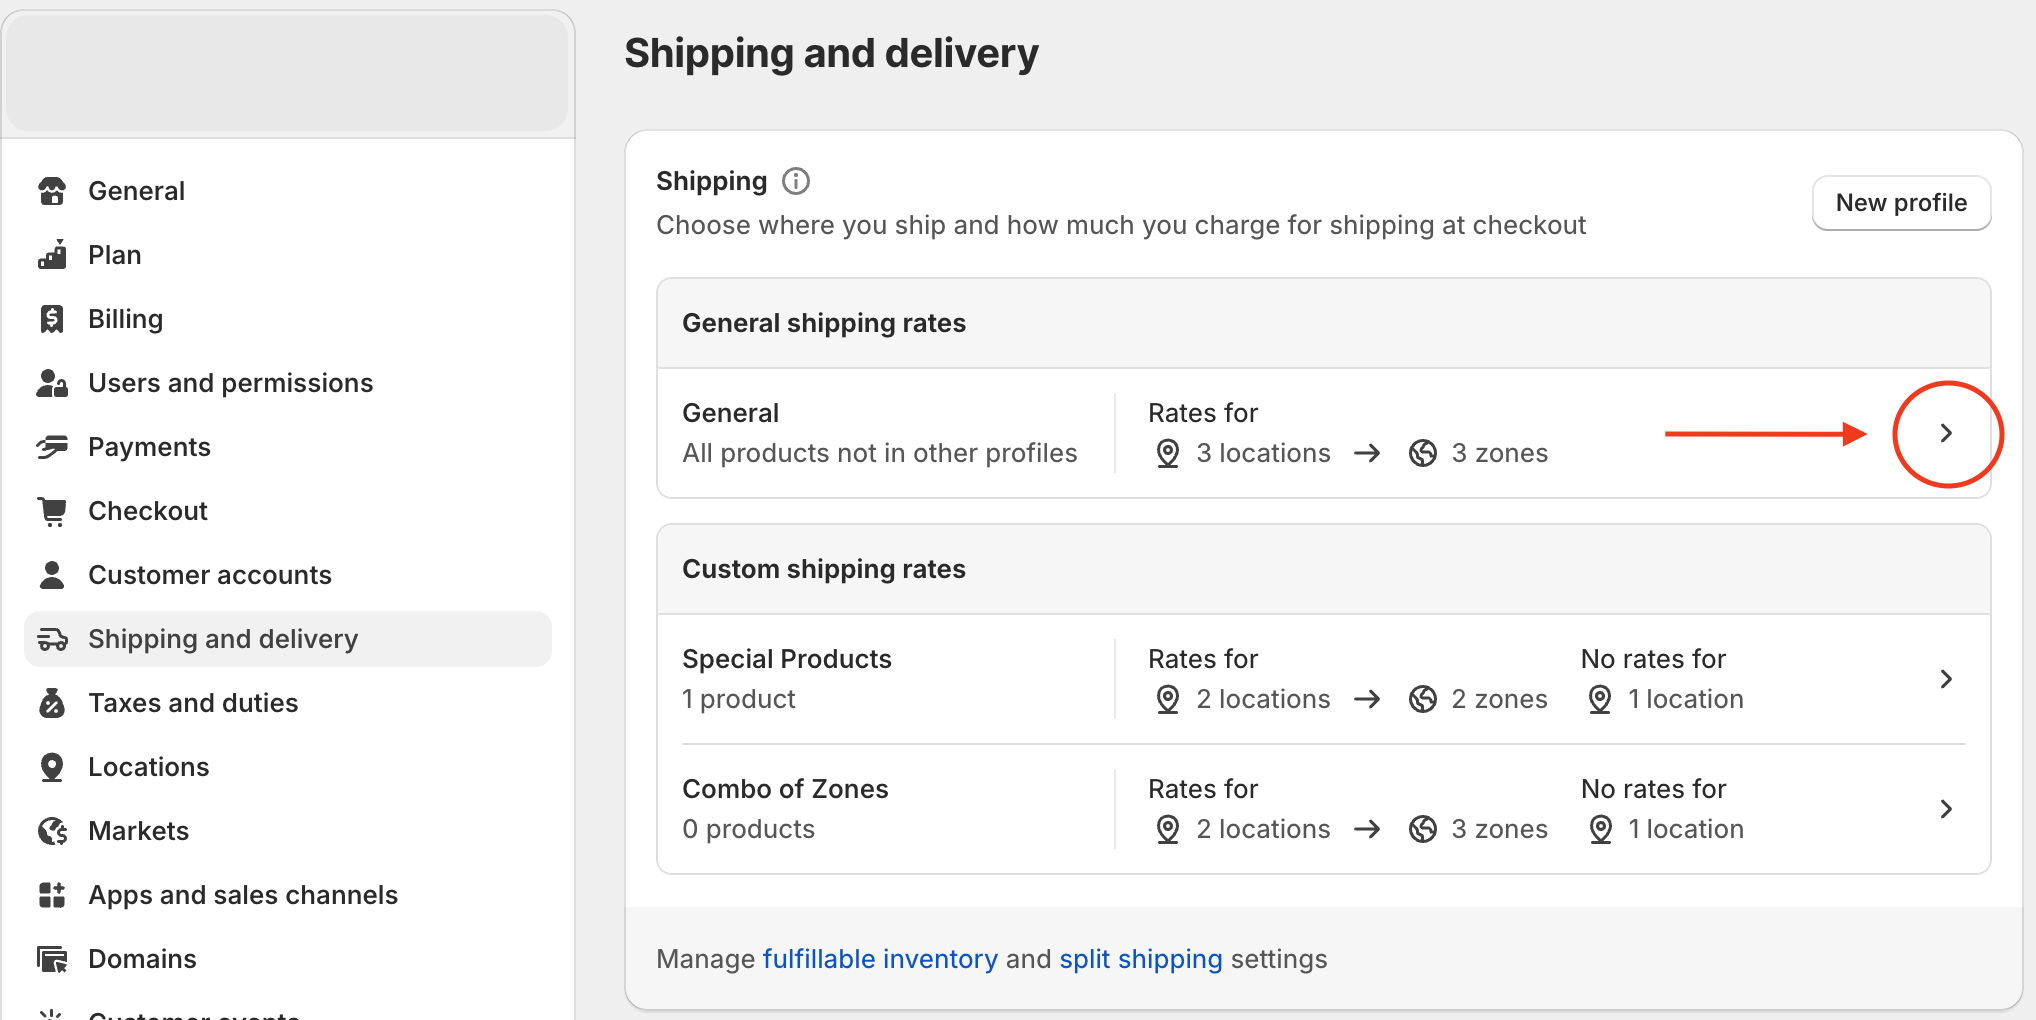Open the fulfillable inventory link

(x=879, y=959)
